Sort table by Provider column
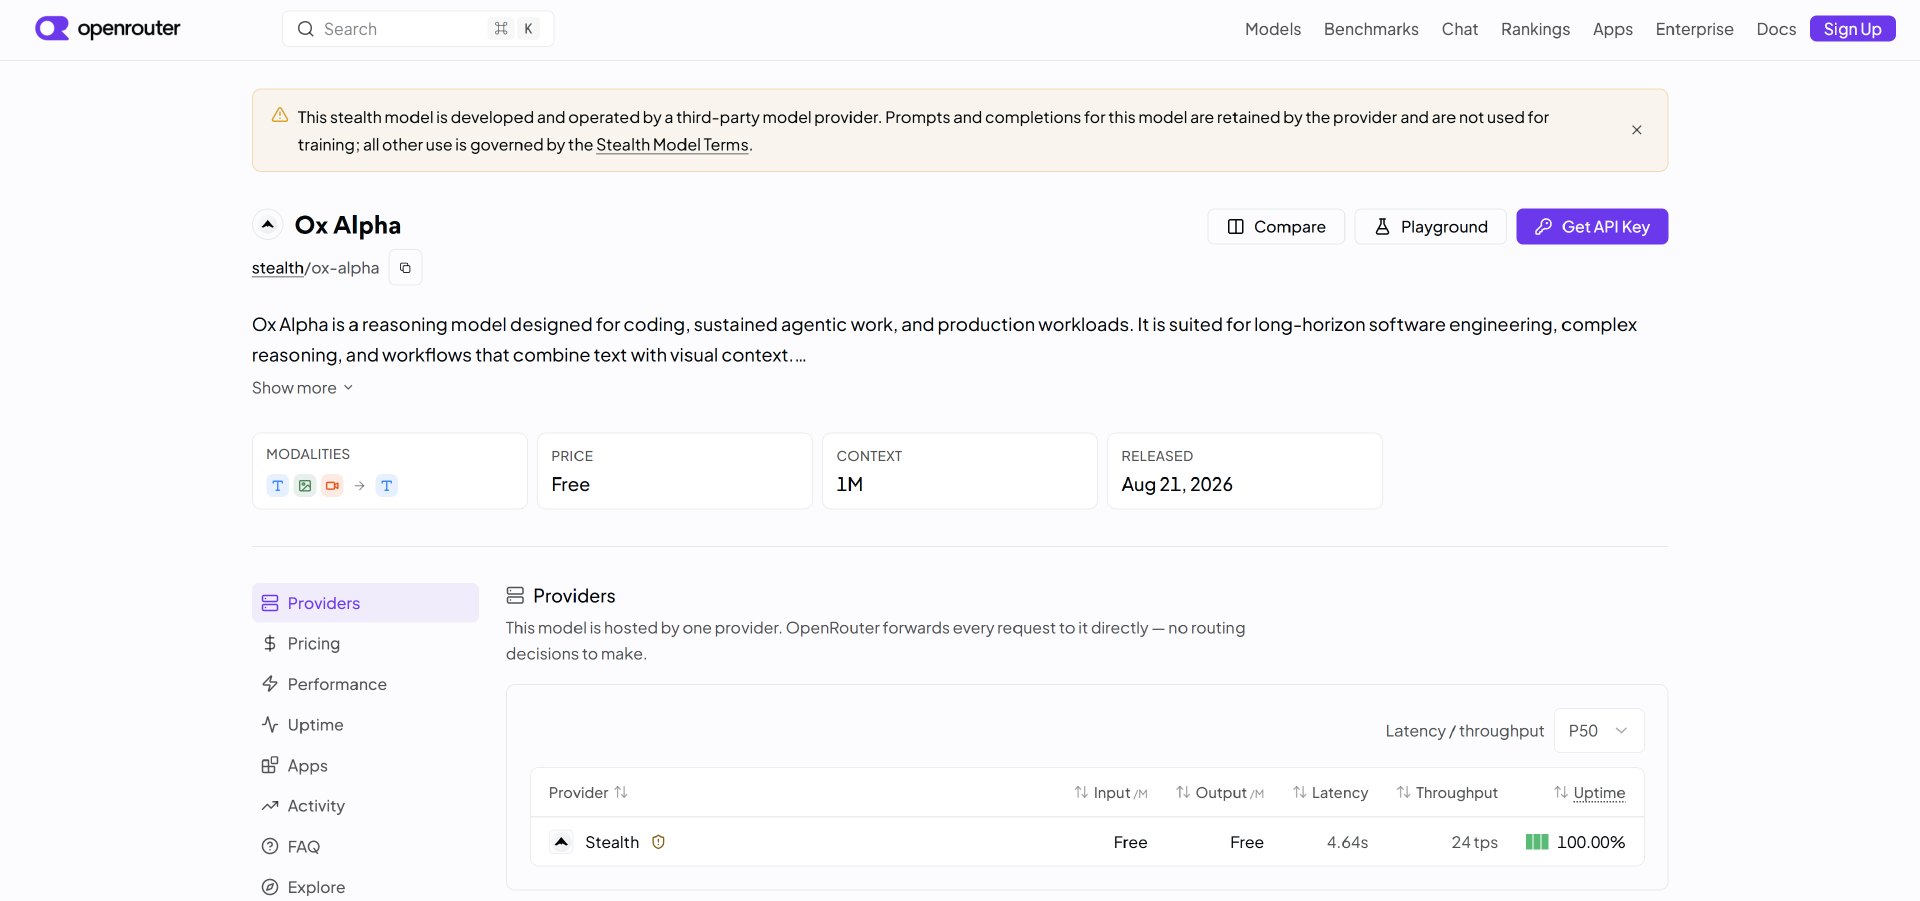Viewport: 1920px width, 901px height. click(x=588, y=793)
